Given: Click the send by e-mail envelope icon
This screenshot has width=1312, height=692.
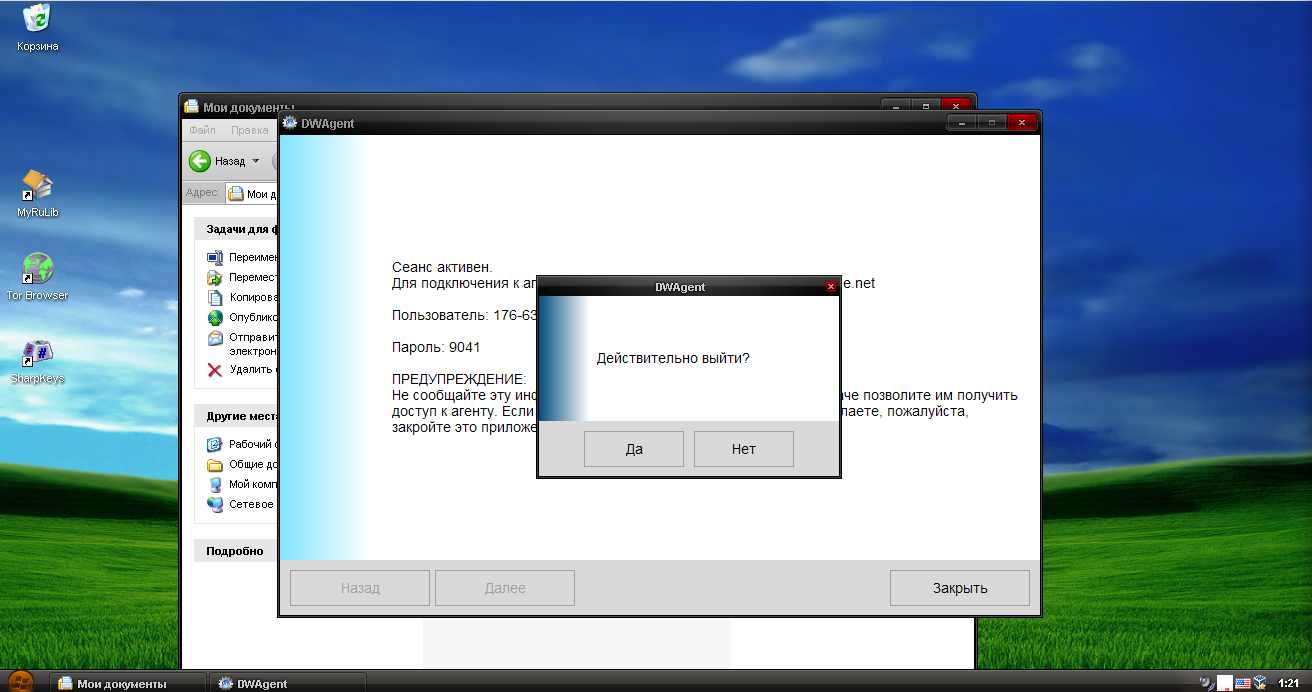Looking at the screenshot, I should (214, 338).
